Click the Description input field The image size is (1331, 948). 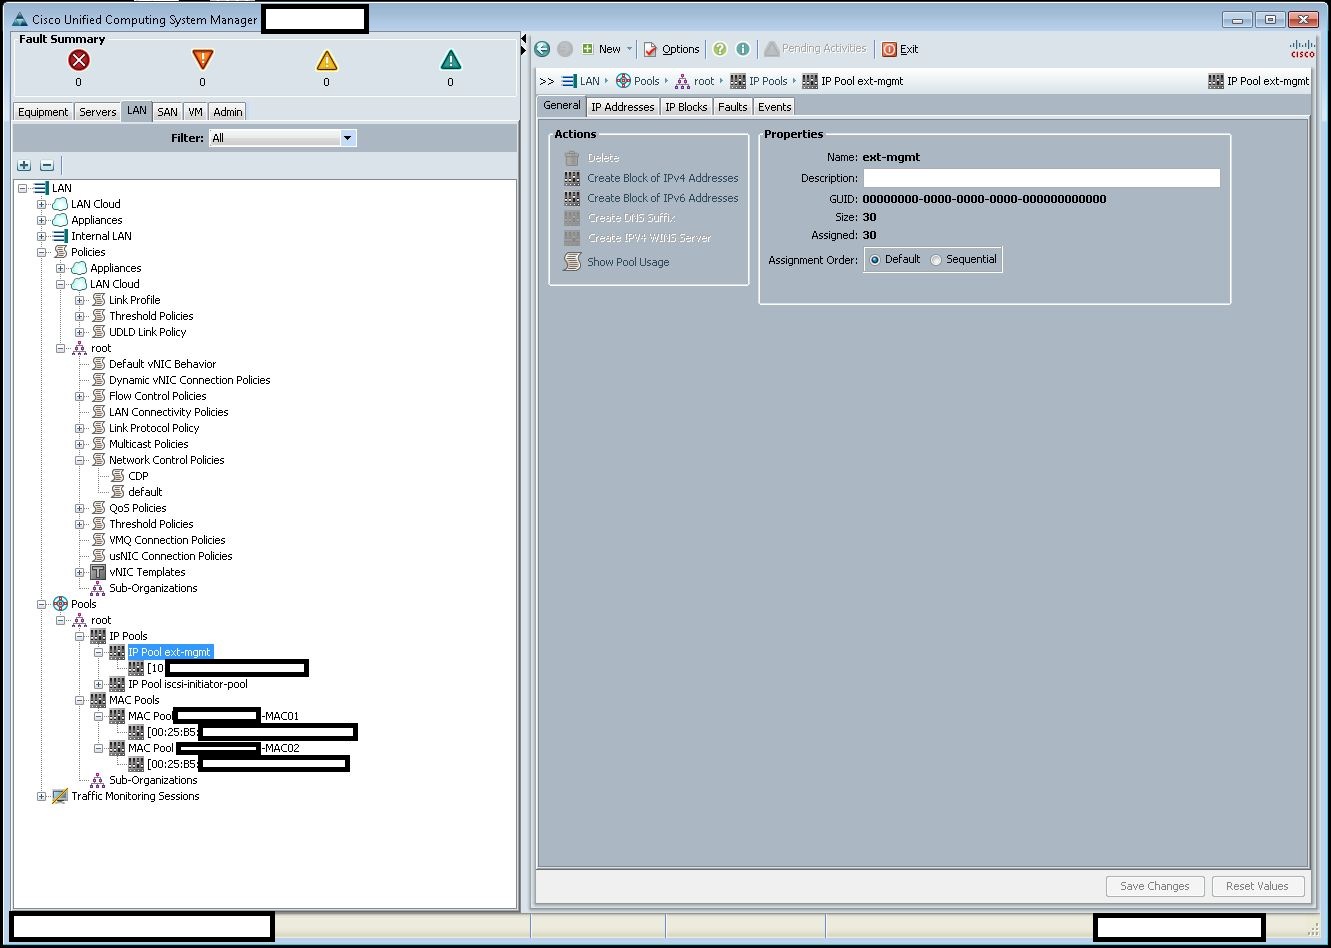point(1041,178)
